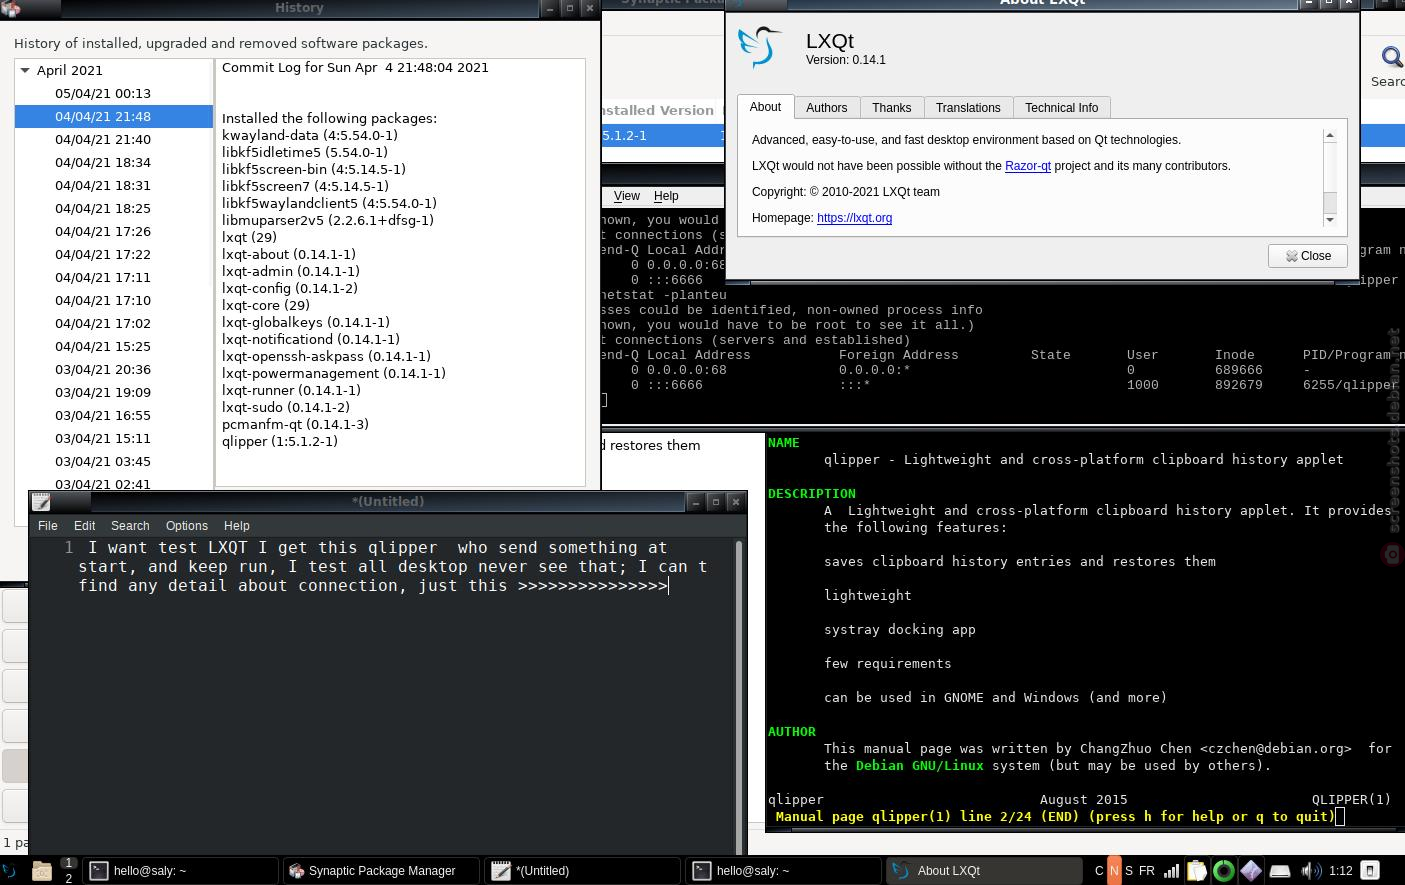
Task: Select the history entry 04/04/21 18:34
Action: pos(114,162)
